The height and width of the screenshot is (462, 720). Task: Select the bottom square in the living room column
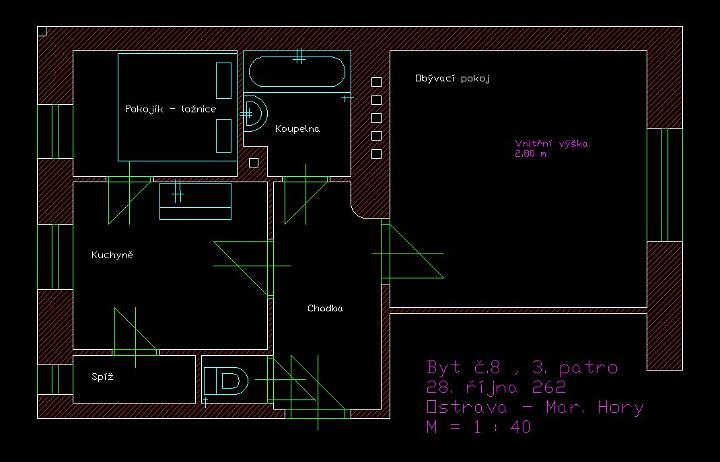coord(376,154)
